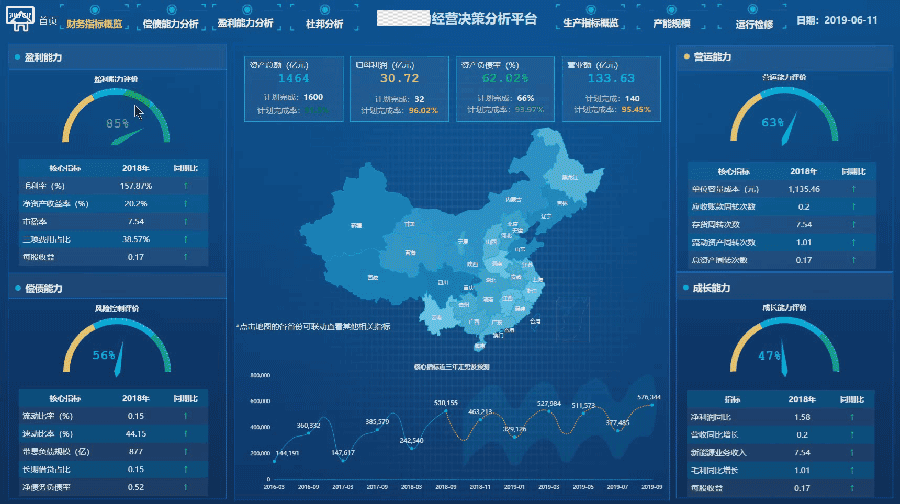Click the 144,191 point on the line chart
This screenshot has height=504, width=900.
[x=274, y=461]
